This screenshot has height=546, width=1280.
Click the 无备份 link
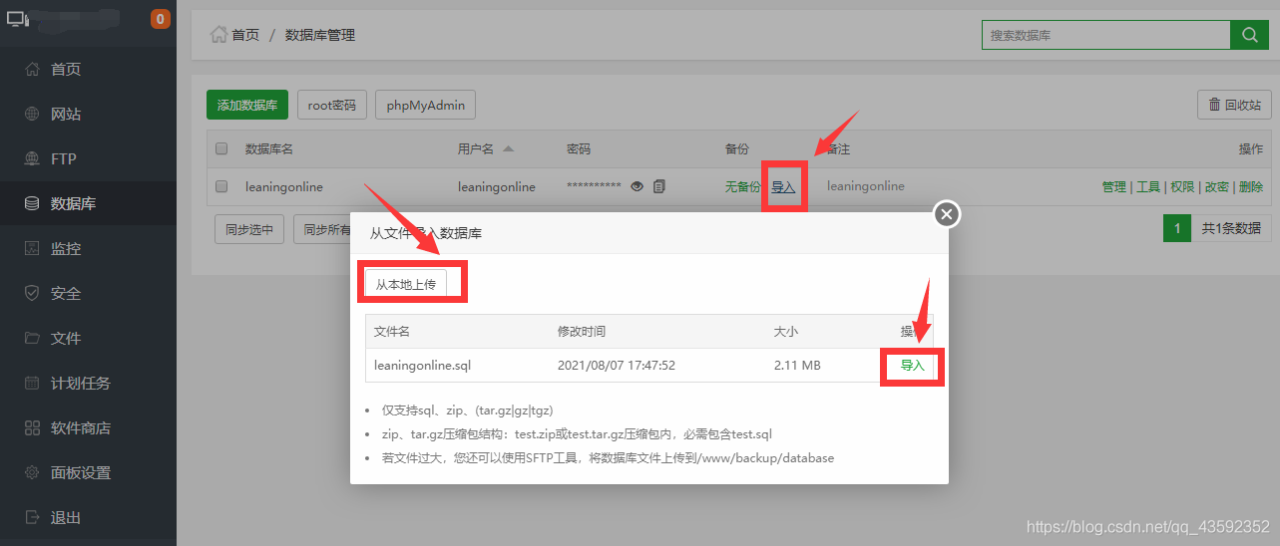point(742,186)
